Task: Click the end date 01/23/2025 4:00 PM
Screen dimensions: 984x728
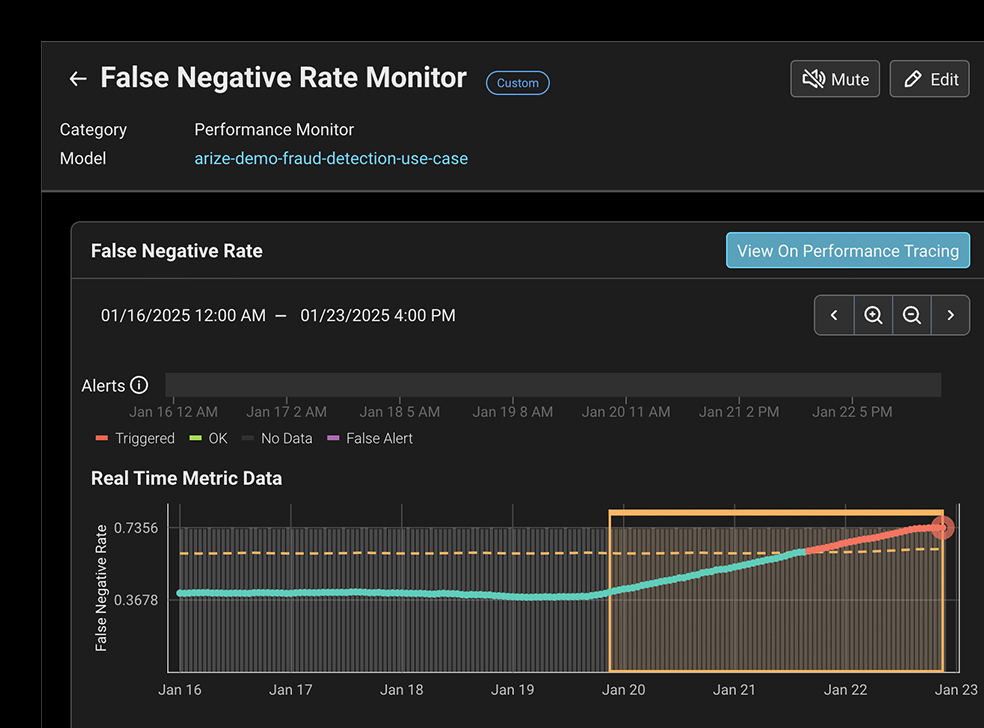Action: click(377, 315)
